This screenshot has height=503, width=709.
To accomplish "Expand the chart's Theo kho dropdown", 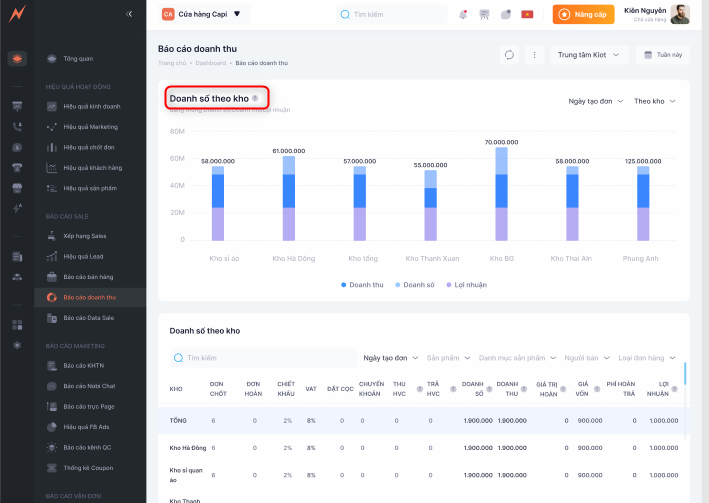I will (655, 101).
